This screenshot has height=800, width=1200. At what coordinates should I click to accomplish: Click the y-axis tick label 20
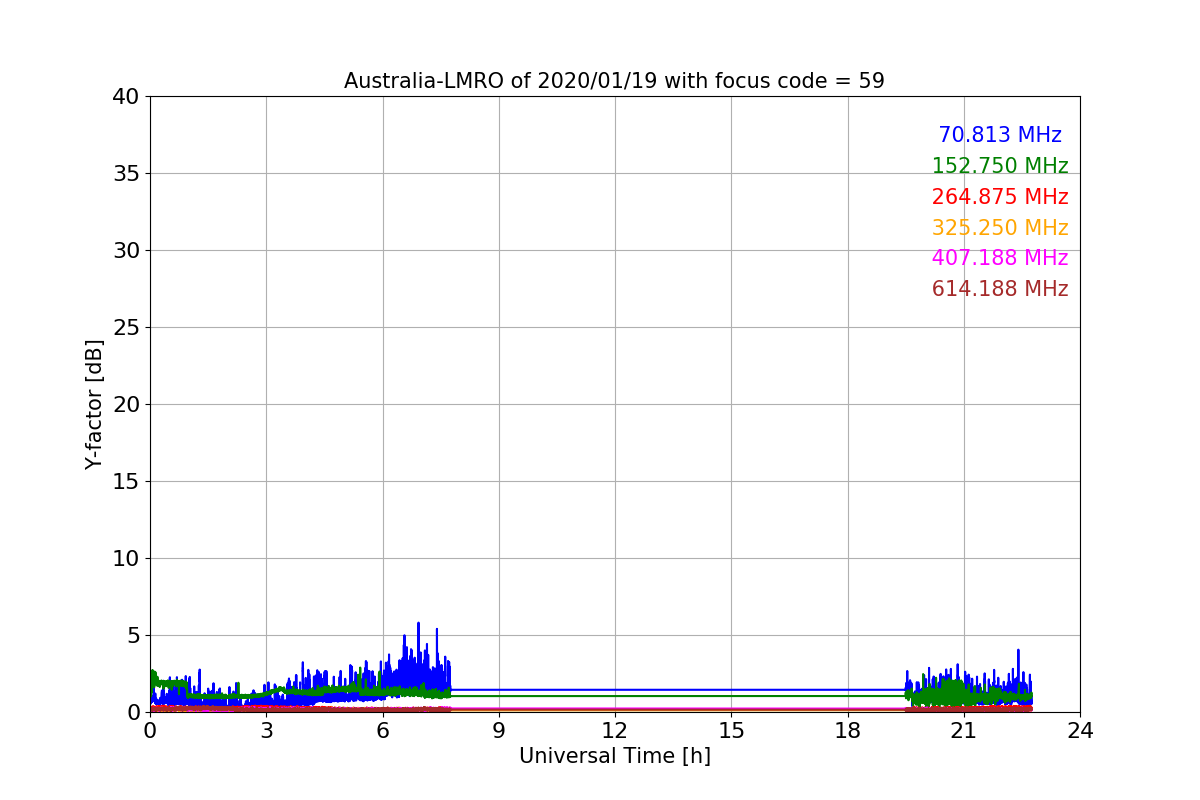coord(125,405)
